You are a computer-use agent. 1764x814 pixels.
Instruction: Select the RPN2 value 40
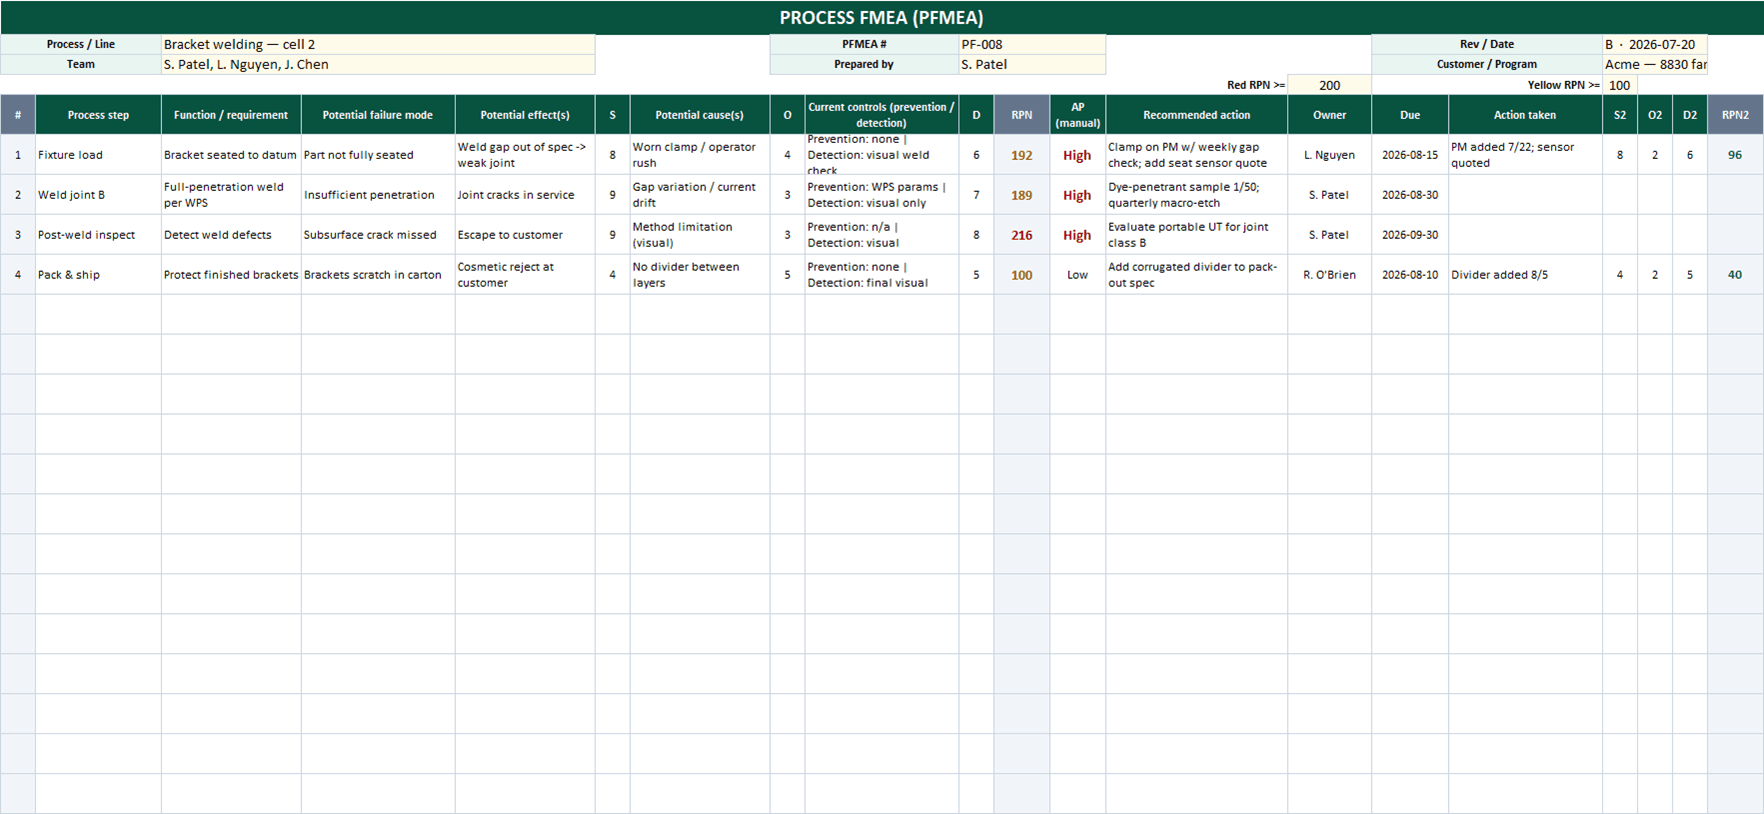tap(1735, 275)
